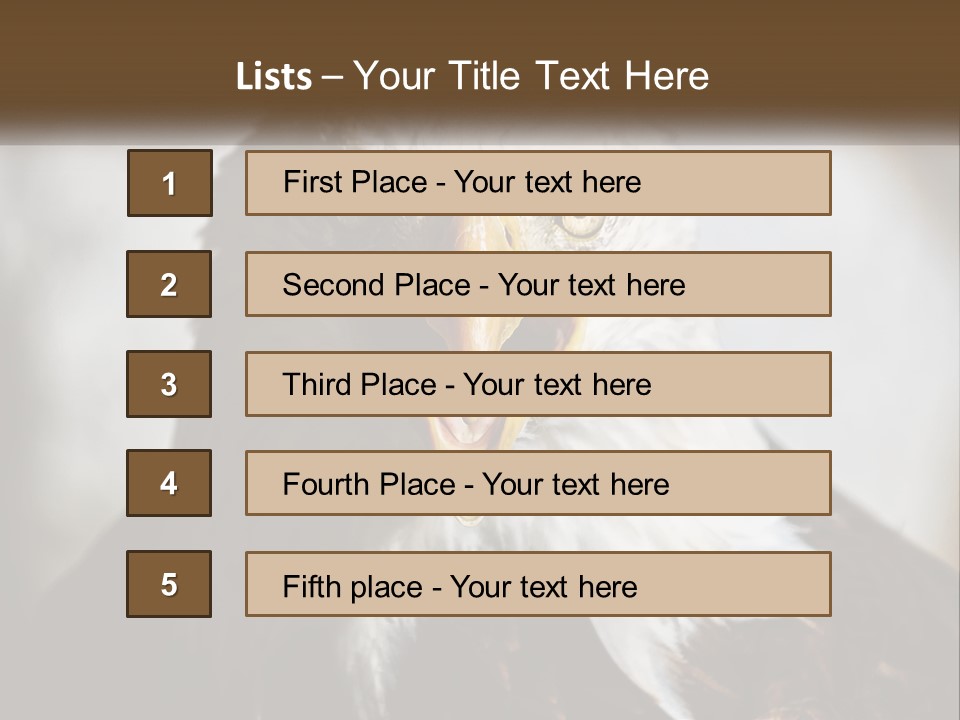Select the number 5 box
Viewport: 960px width, 720px height.
coord(169,584)
